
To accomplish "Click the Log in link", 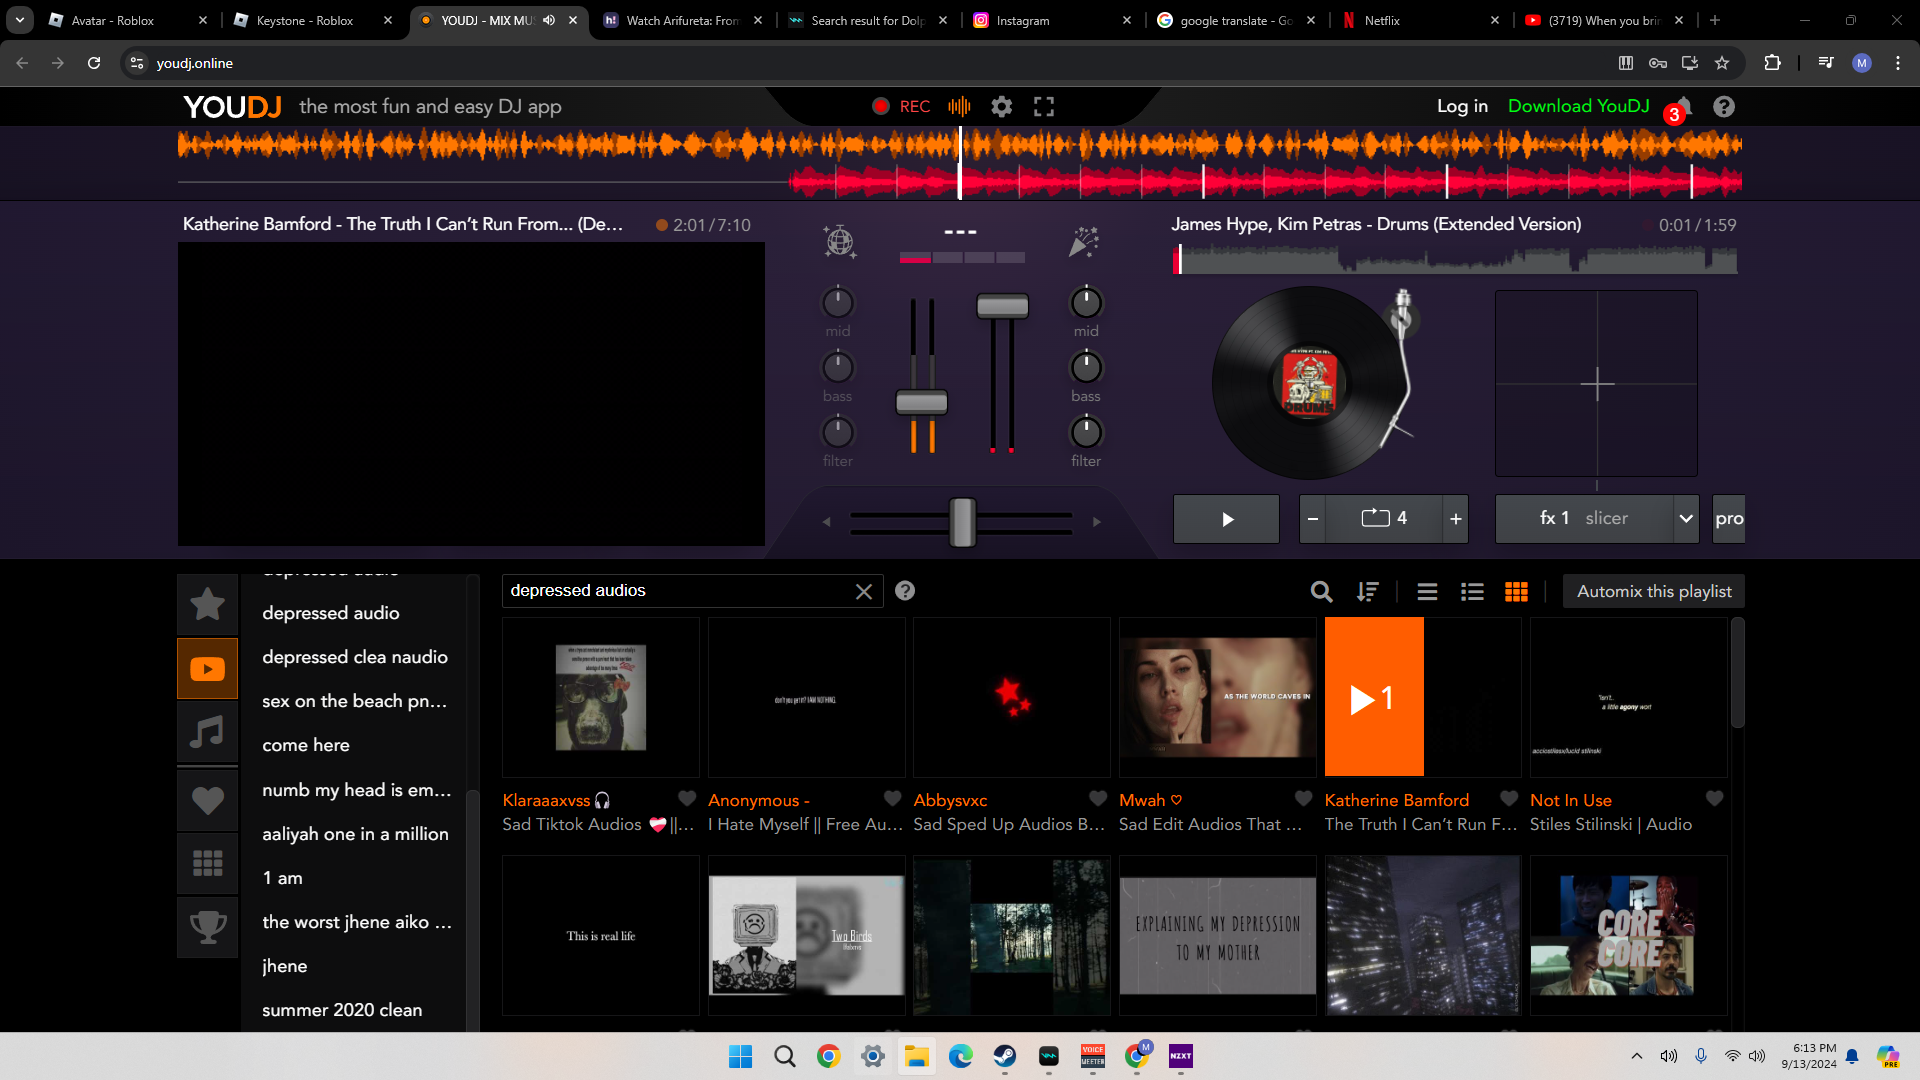I will 1462,106.
